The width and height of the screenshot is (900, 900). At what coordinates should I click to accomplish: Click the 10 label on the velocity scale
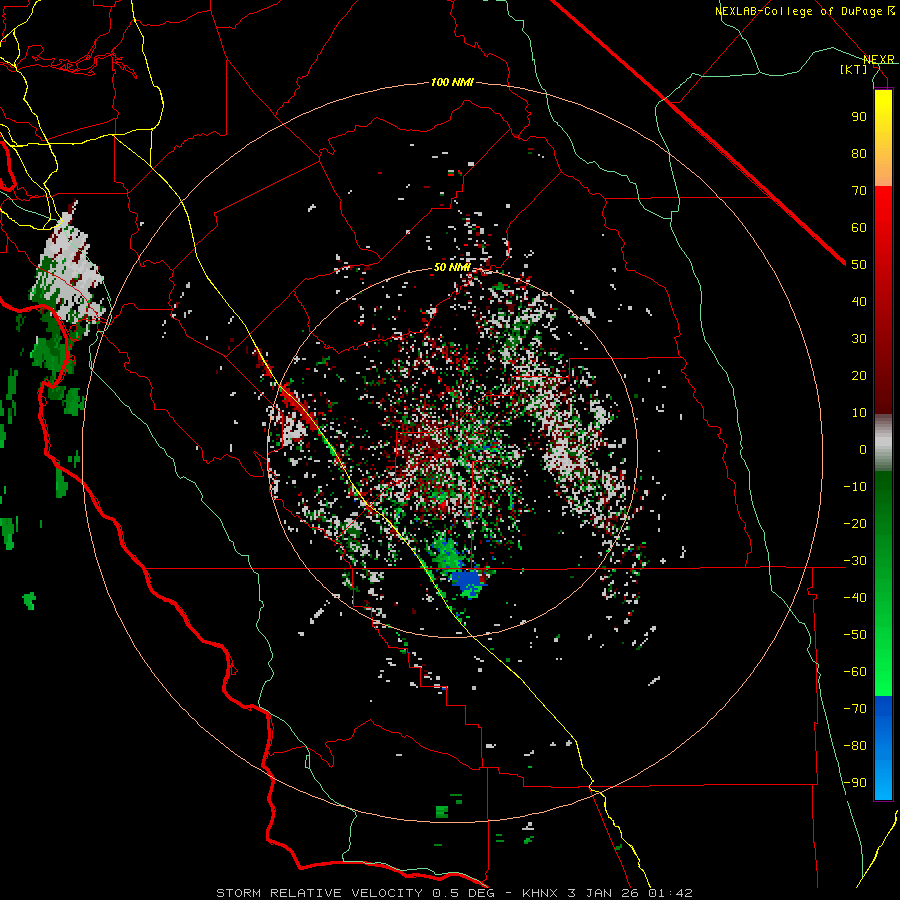point(859,413)
